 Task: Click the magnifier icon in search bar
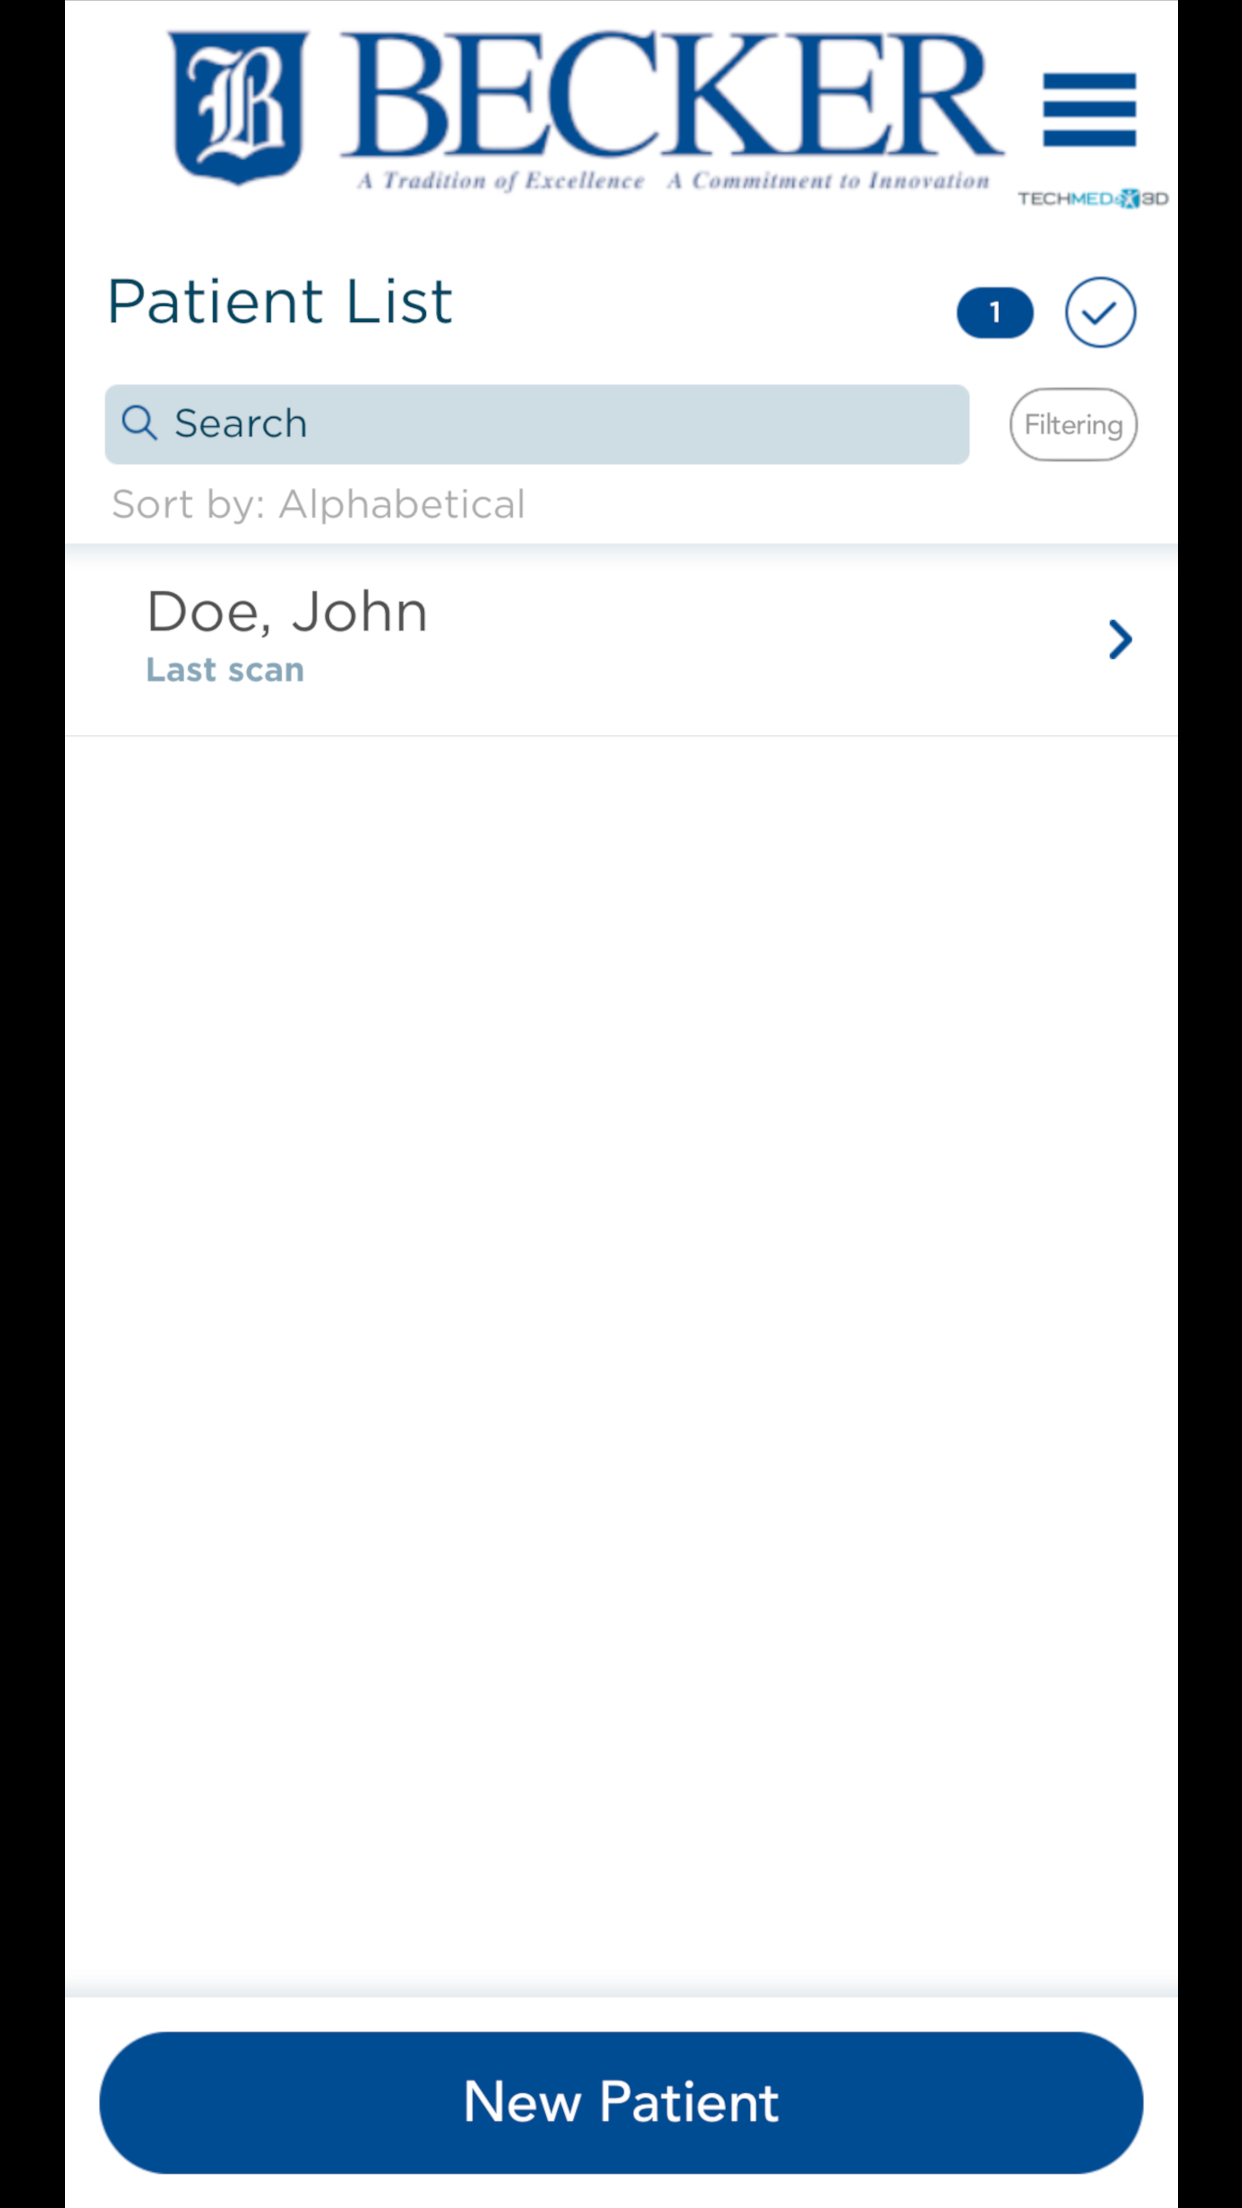pos(139,423)
